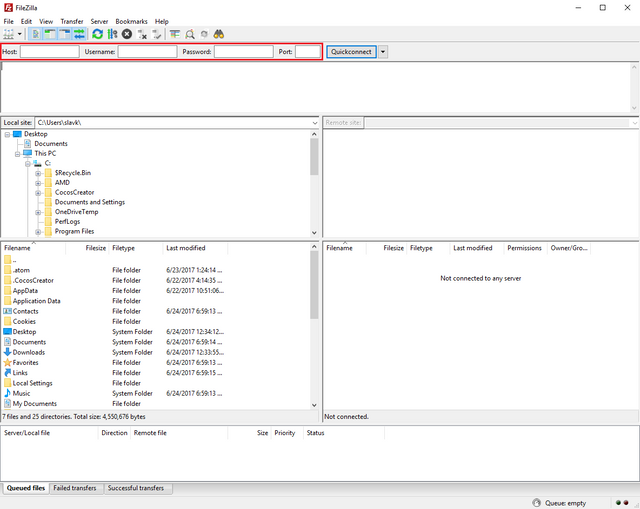Focus the Port input field
The height and width of the screenshot is (509, 640).
(308, 52)
